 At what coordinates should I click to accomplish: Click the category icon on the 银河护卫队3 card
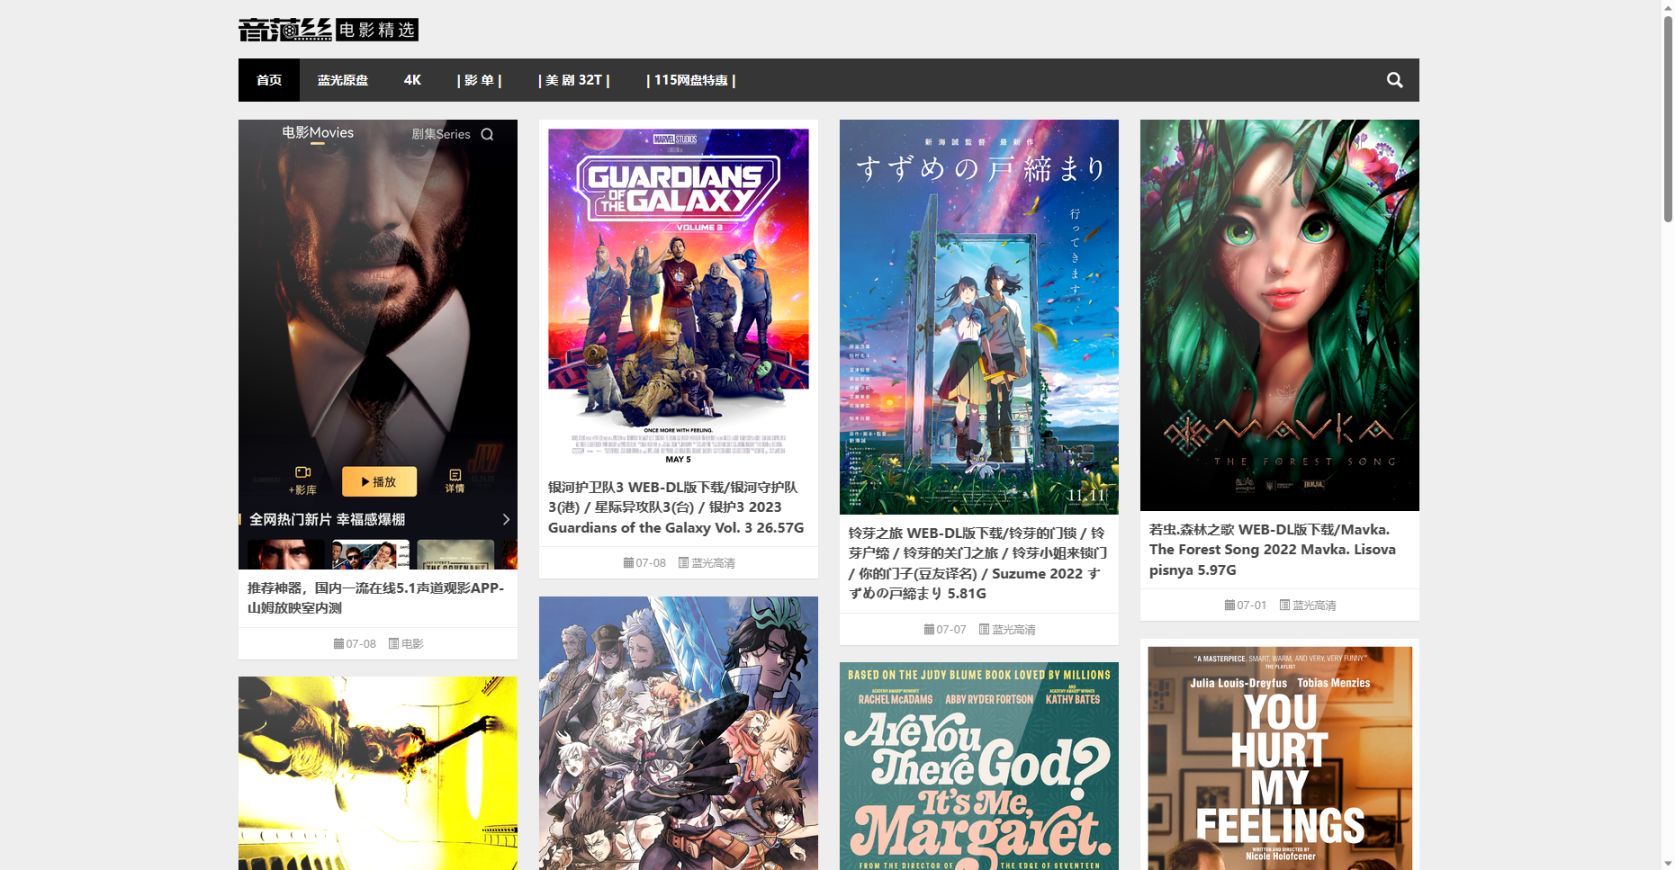pos(683,563)
